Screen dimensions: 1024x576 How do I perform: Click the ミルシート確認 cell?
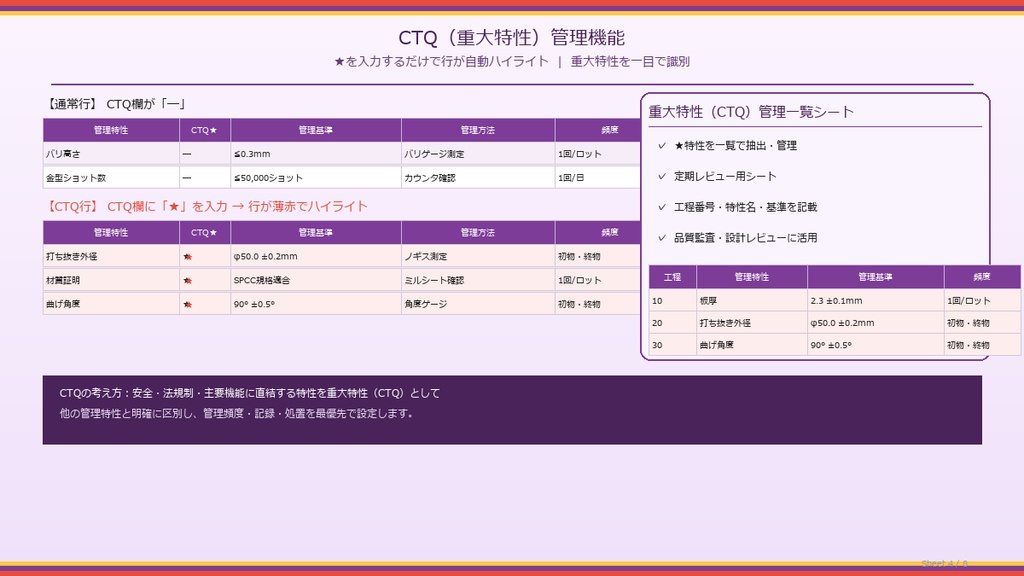click(x=478, y=280)
